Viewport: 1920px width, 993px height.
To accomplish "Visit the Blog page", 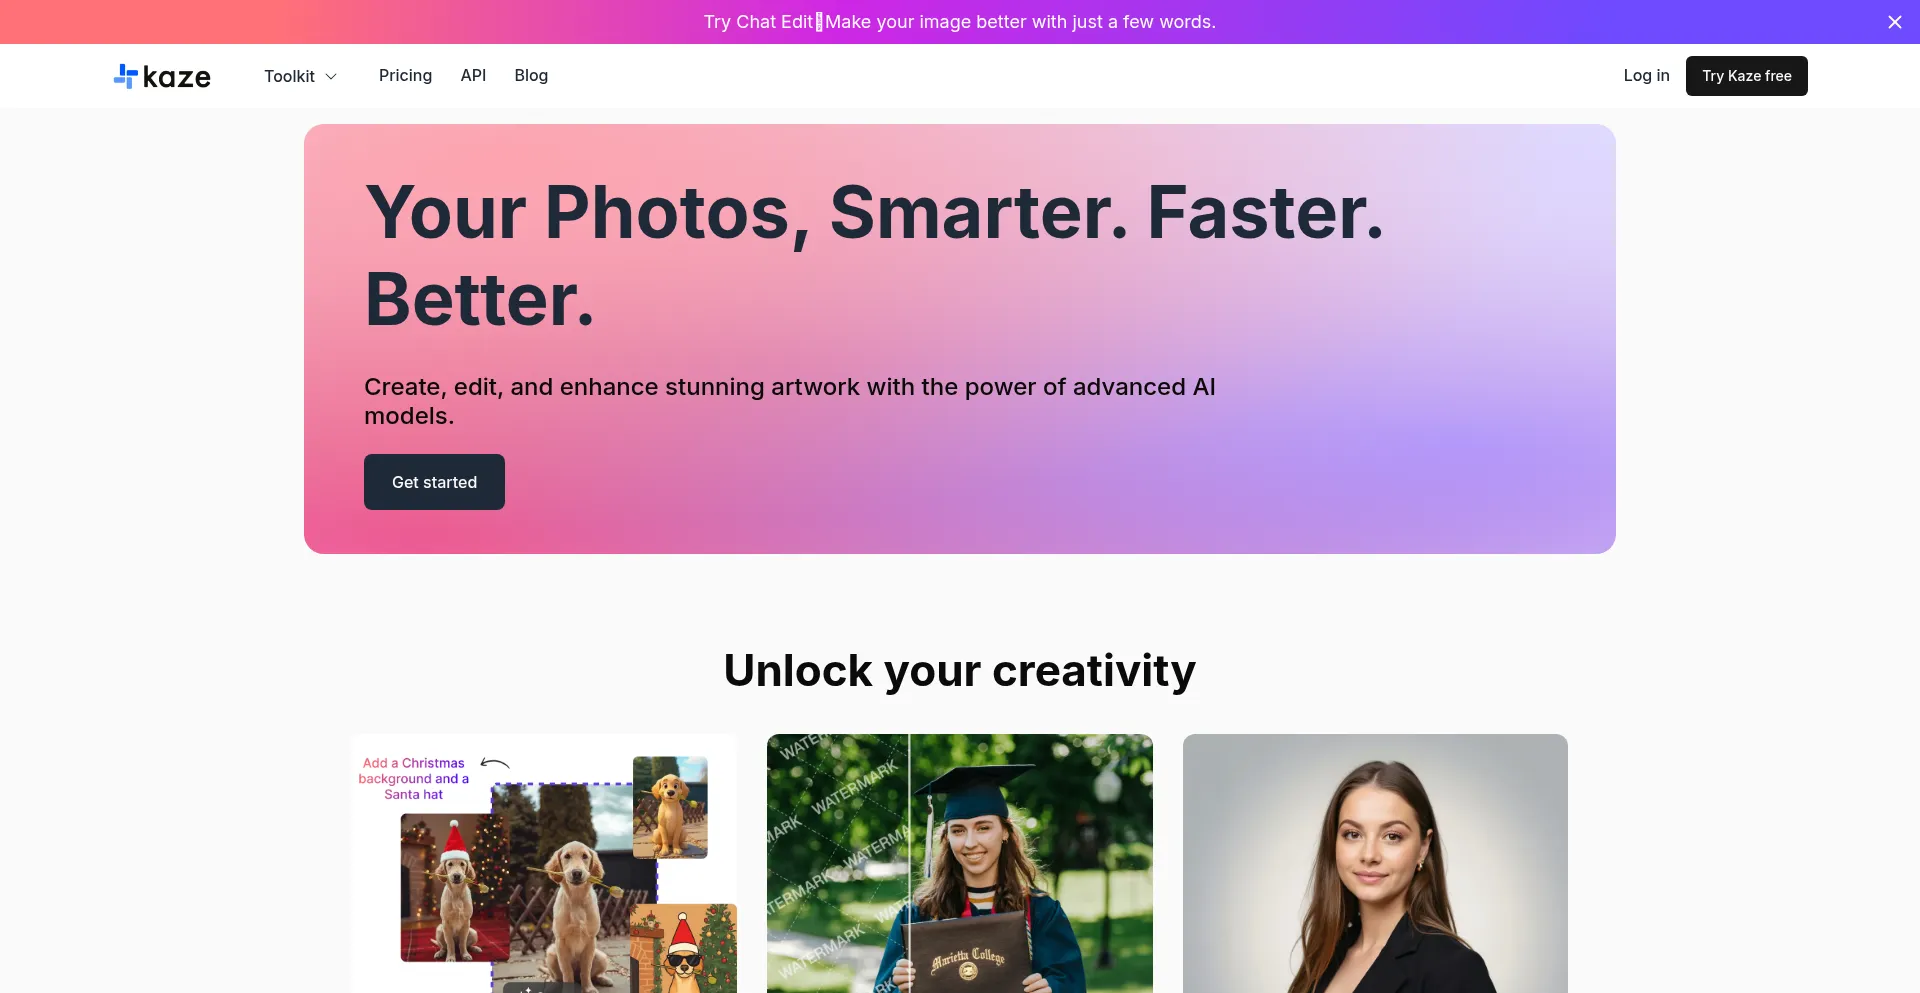I will point(531,76).
